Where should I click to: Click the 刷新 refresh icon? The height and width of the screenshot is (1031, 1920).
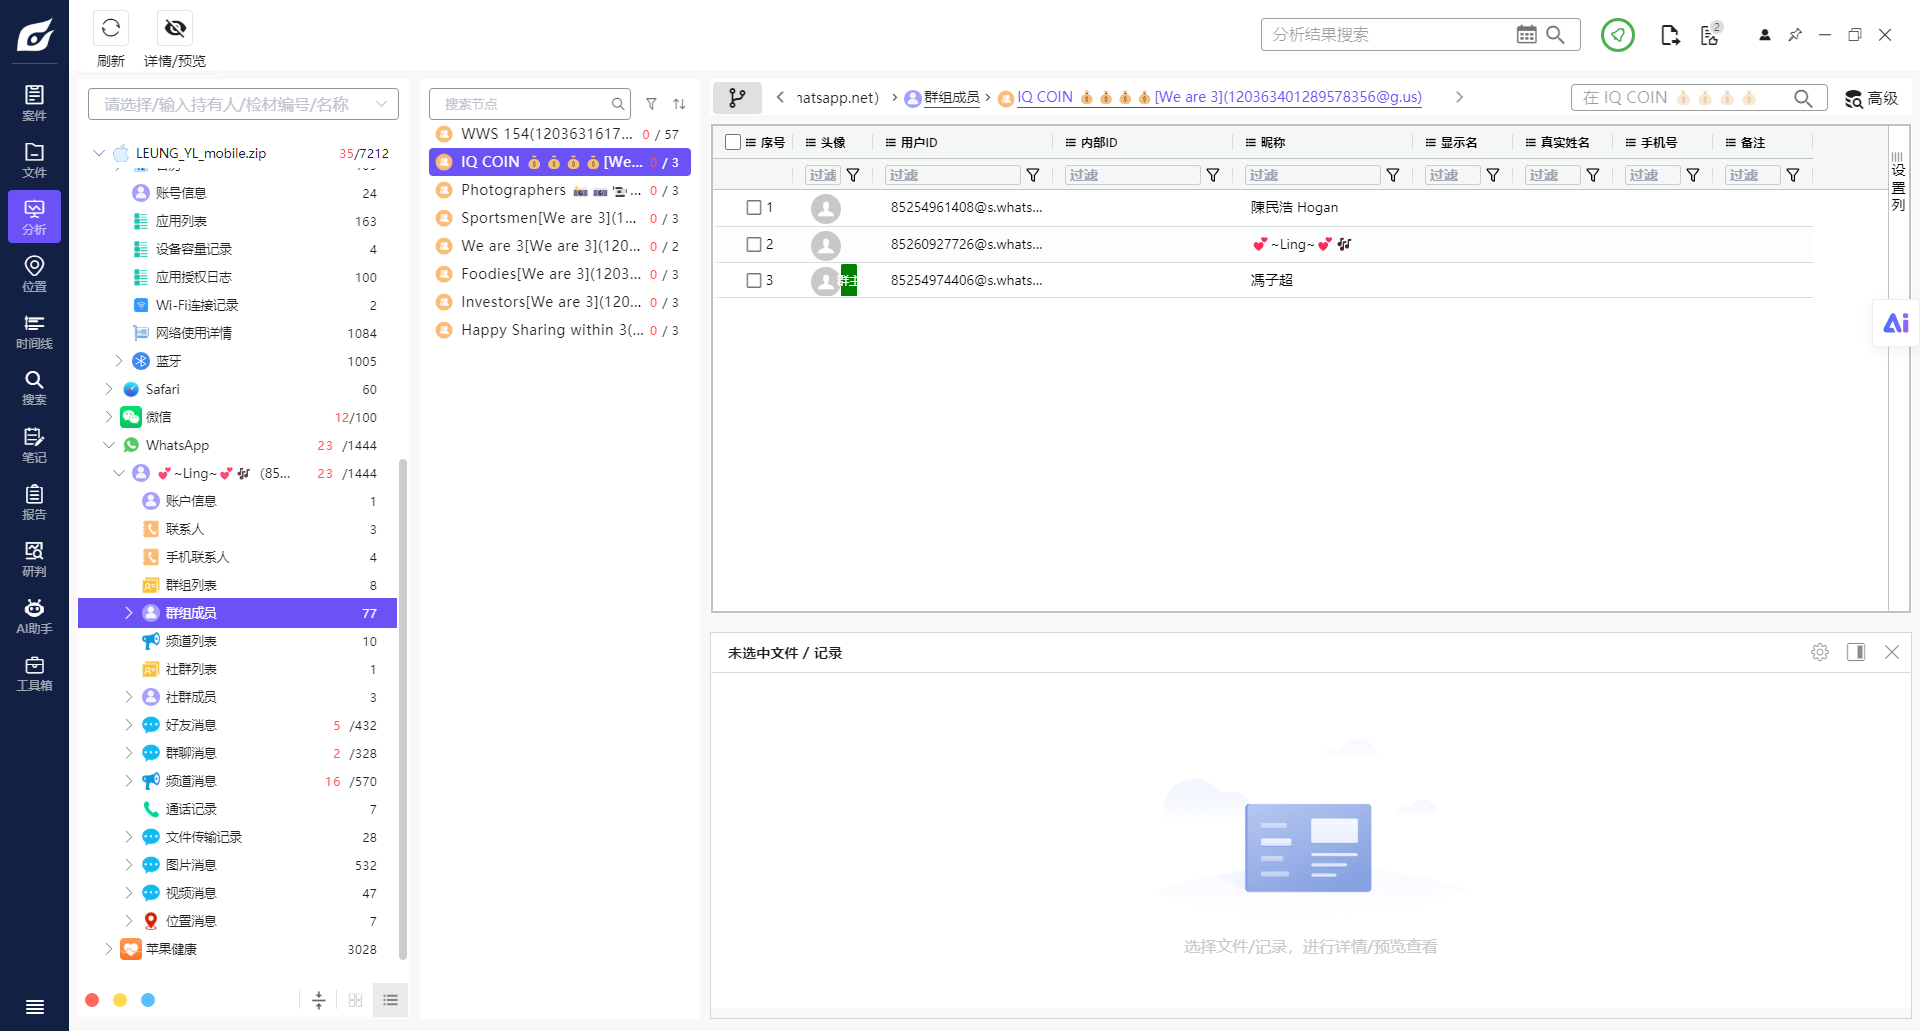[111, 28]
